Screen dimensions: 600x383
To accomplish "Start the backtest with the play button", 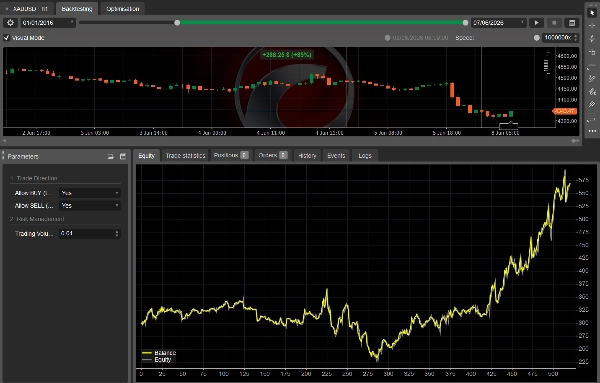I will pos(536,23).
